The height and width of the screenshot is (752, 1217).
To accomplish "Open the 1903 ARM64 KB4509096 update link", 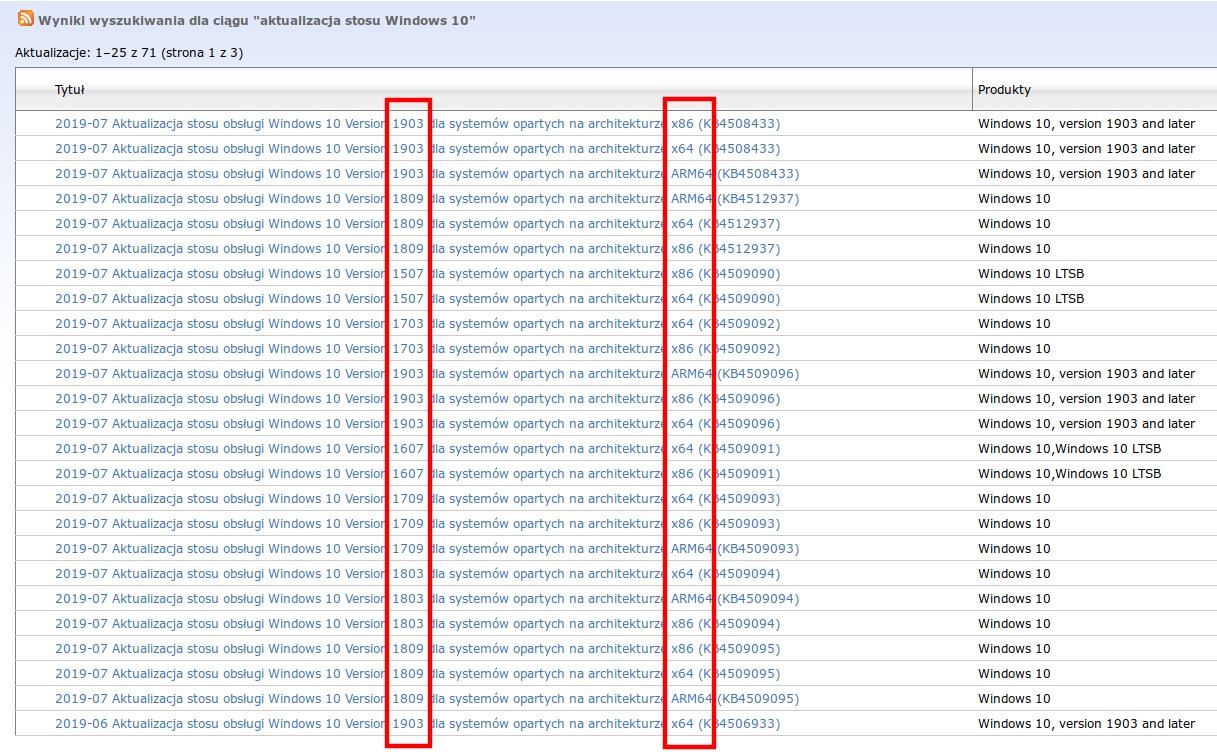I will point(427,374).
